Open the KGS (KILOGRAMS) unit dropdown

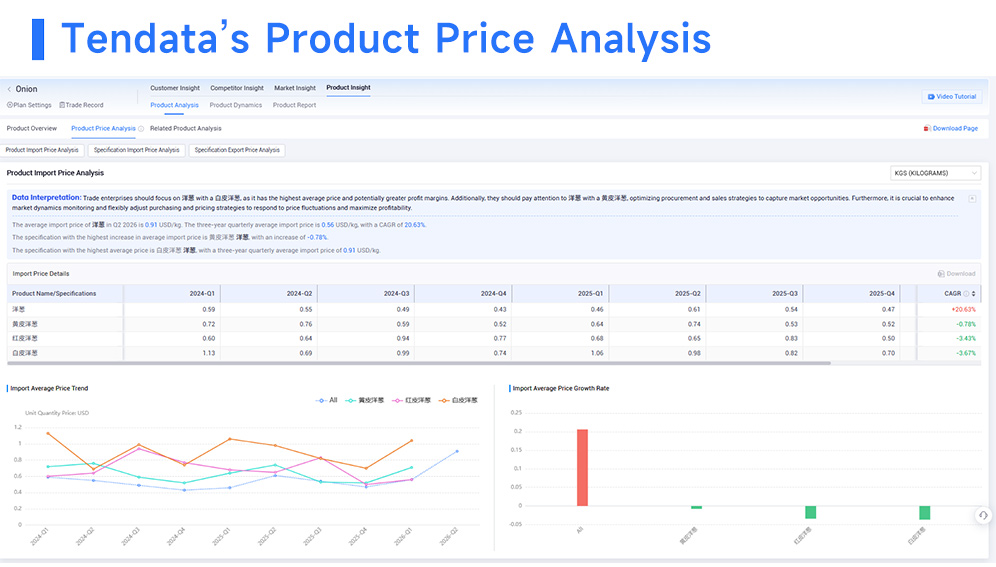coord(935,173)
